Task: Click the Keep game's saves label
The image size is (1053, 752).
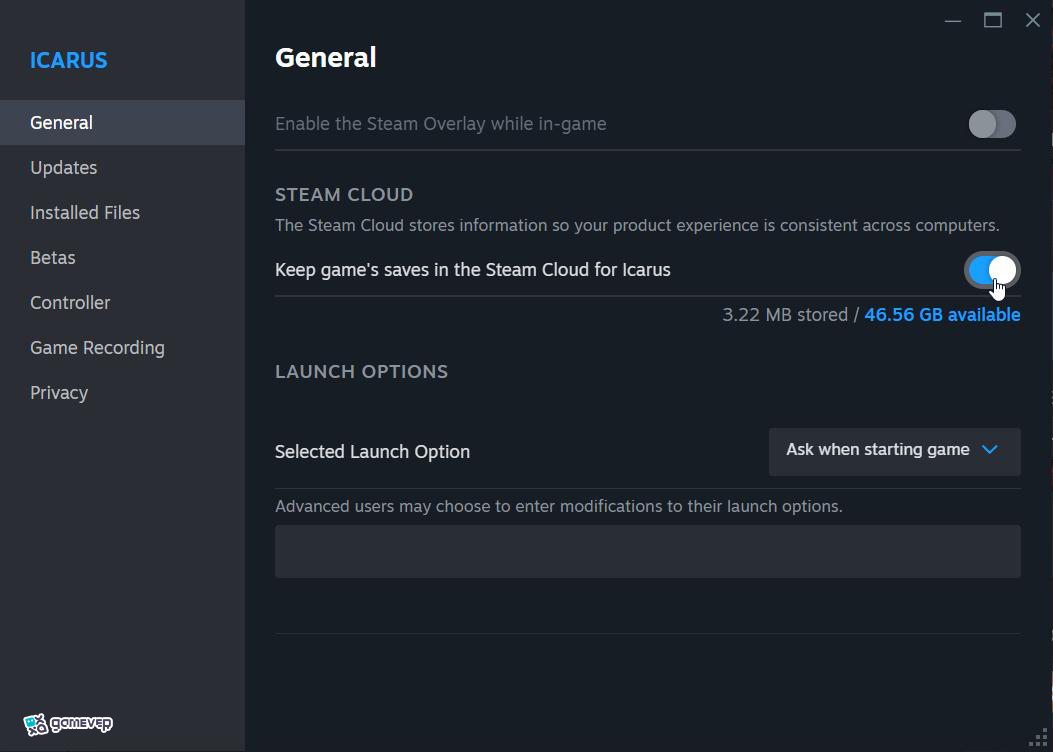Action: pos(473,270)
